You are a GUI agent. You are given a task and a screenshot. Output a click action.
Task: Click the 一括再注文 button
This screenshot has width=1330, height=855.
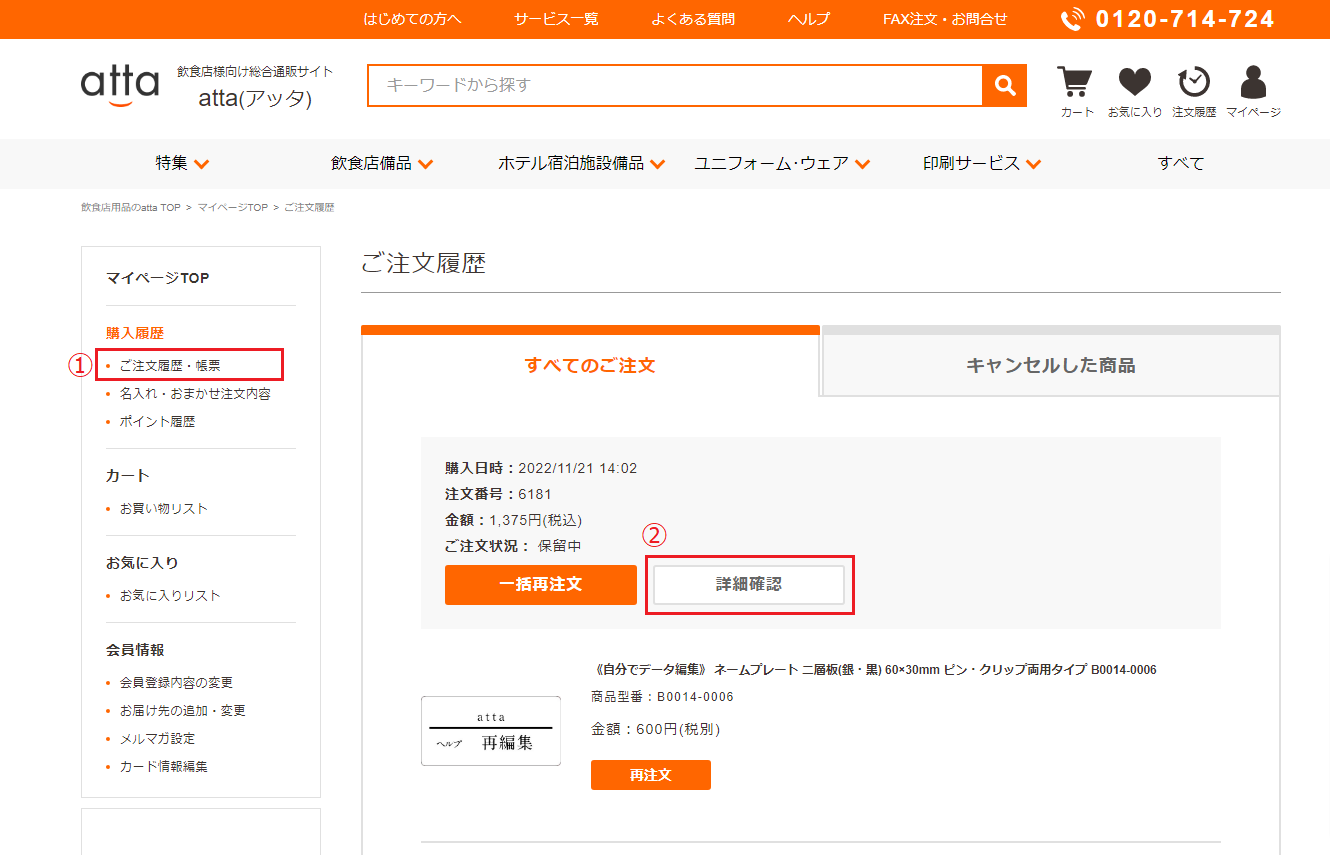tap(540, 585)
